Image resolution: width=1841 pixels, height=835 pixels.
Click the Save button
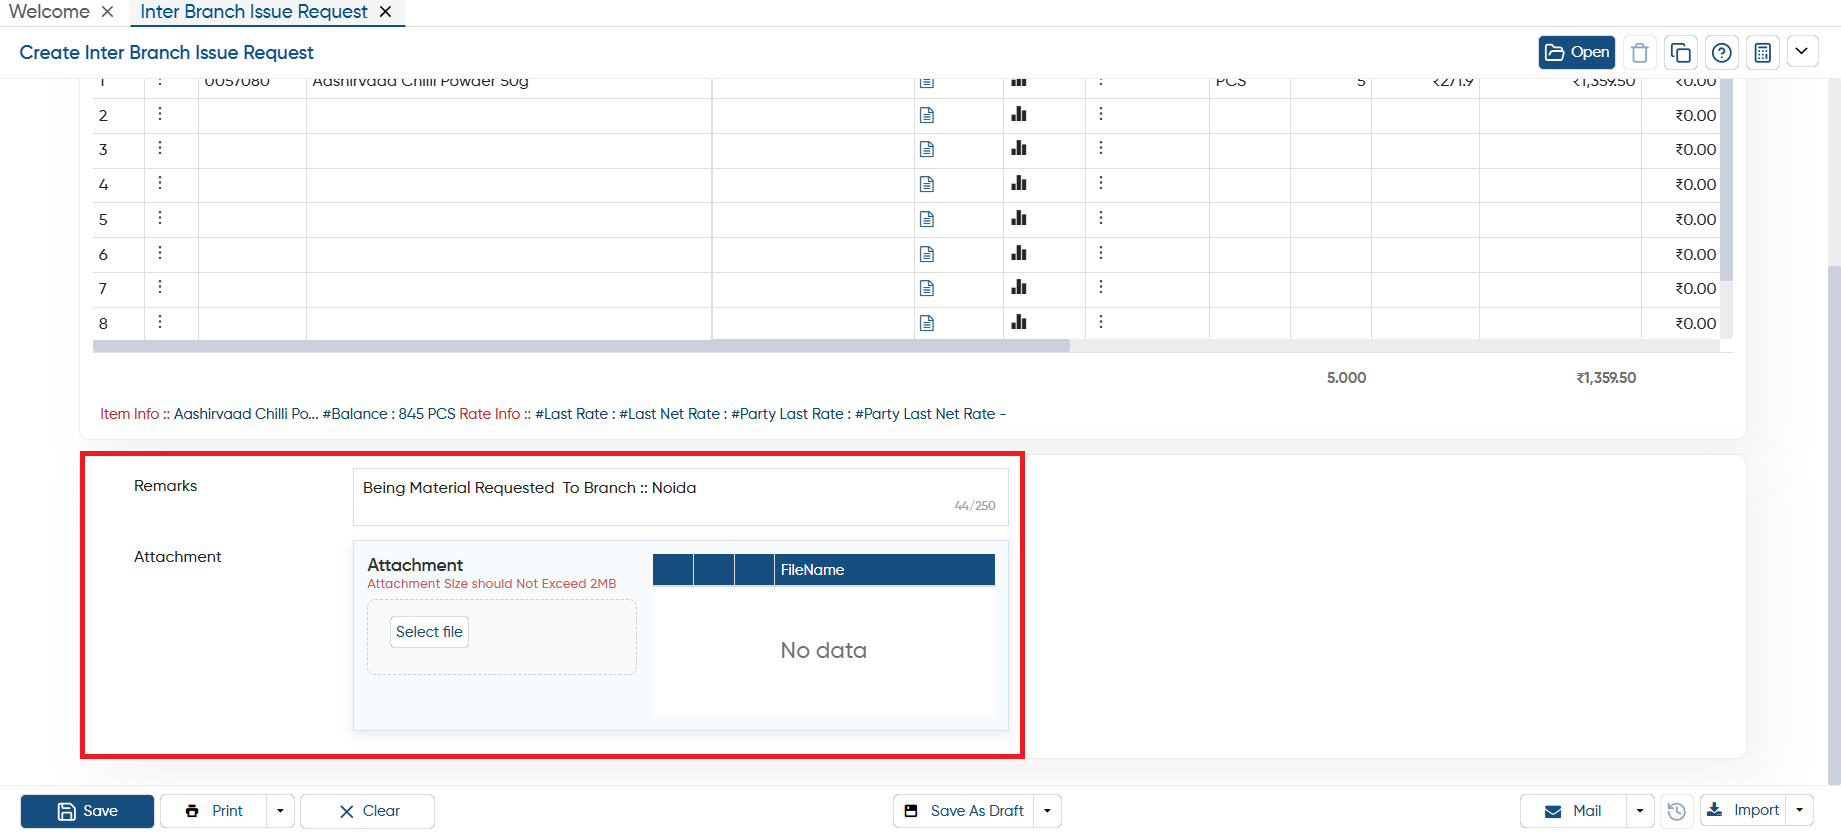pos(87,811)
